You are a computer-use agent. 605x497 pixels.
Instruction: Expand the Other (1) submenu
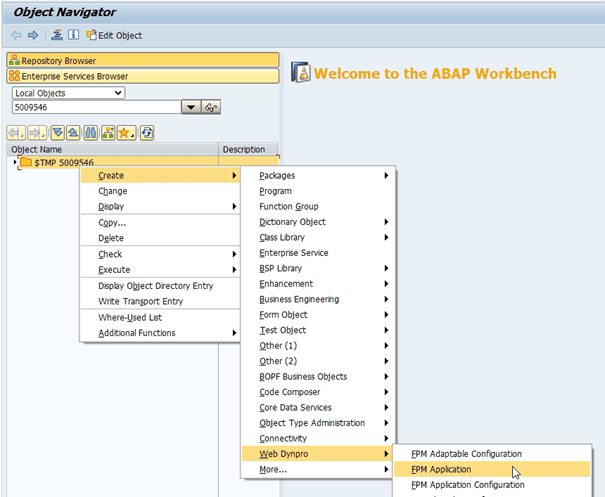tap(318, 346)
